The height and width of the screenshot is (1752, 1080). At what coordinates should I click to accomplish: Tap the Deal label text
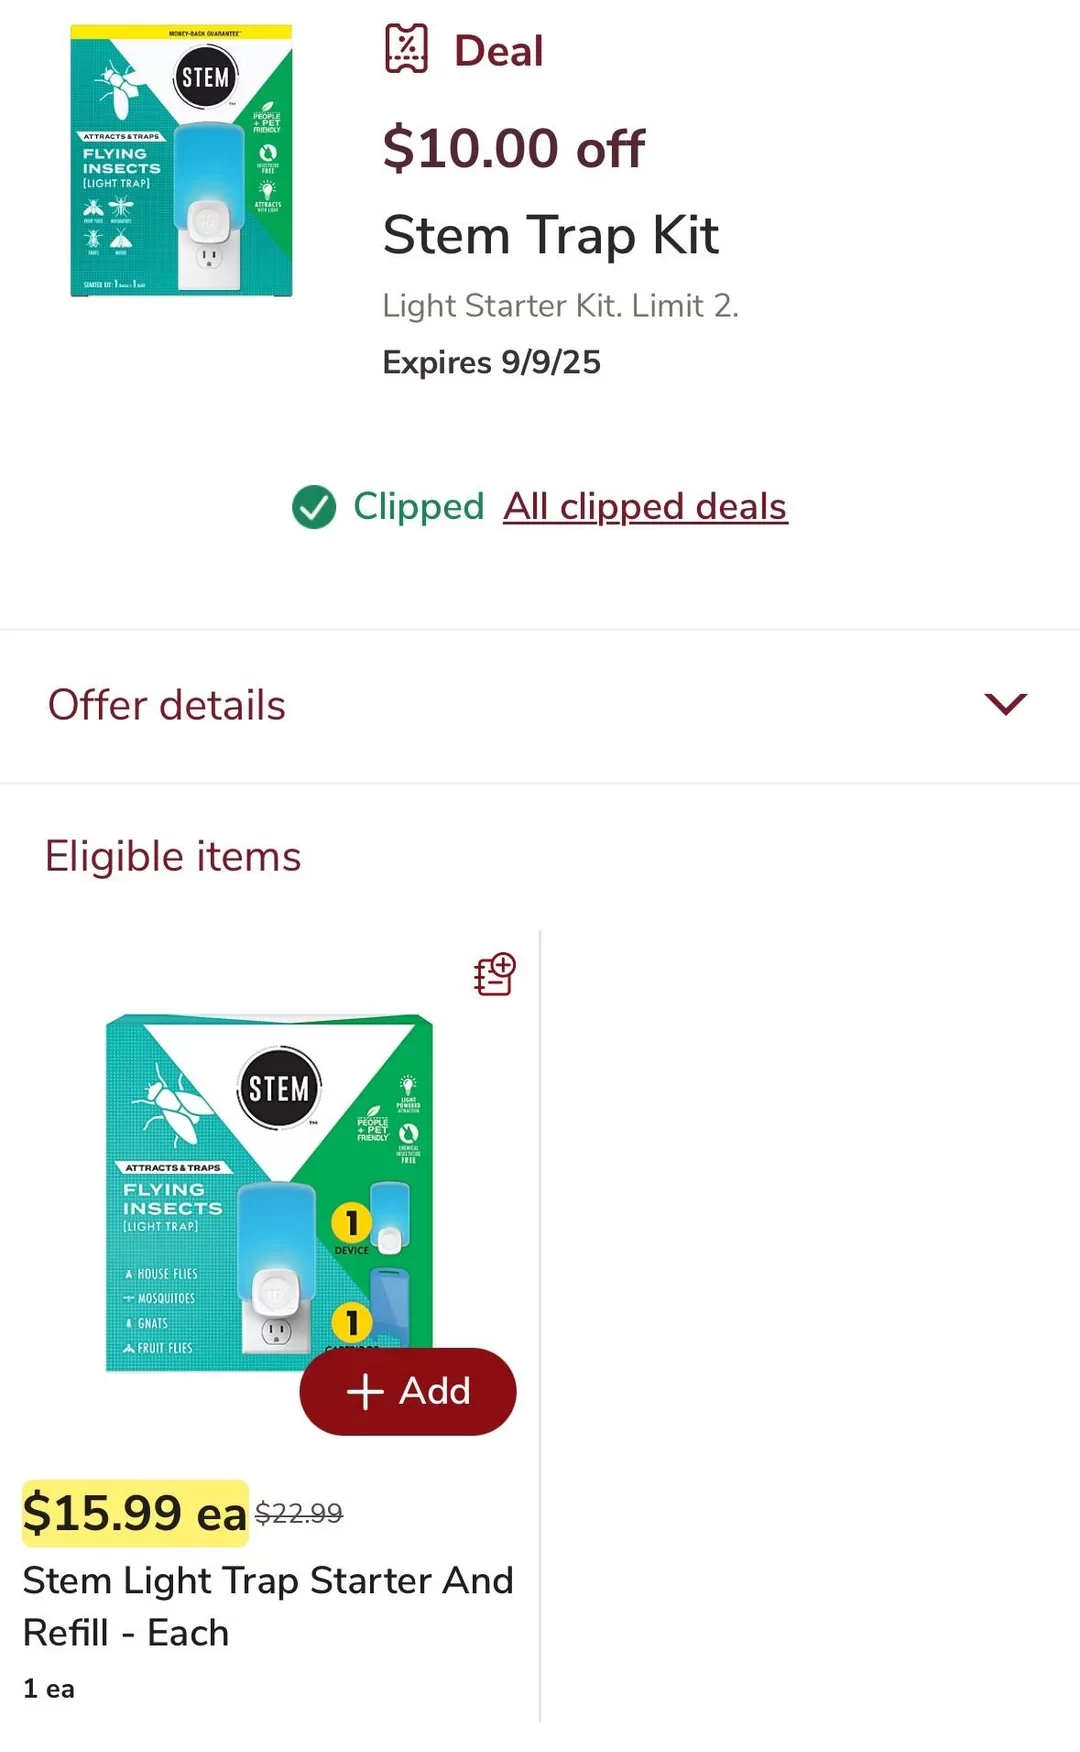(x=499, y=51)
